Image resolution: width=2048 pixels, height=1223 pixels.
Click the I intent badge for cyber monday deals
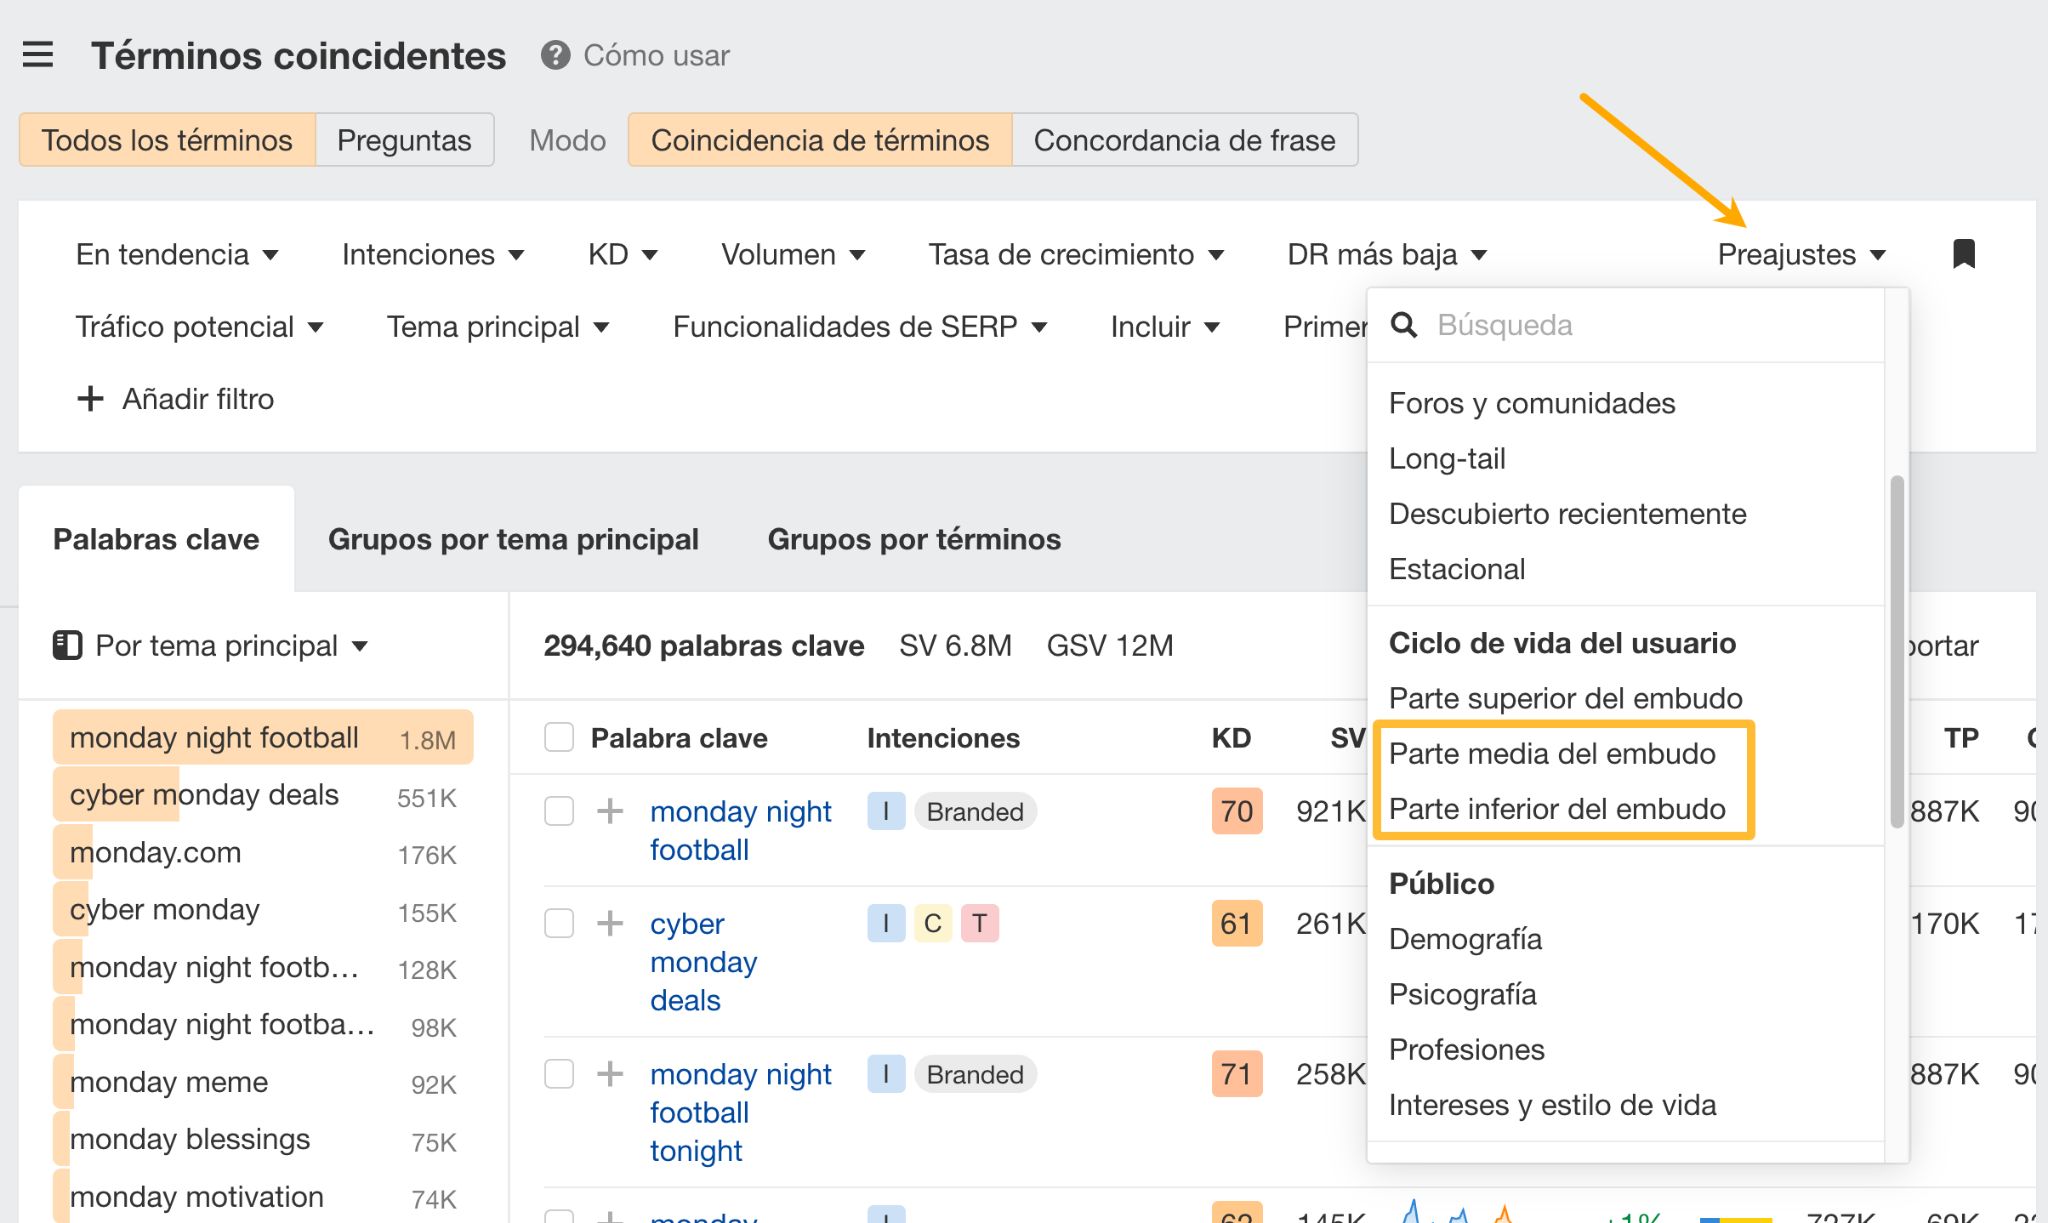point(886,923)
